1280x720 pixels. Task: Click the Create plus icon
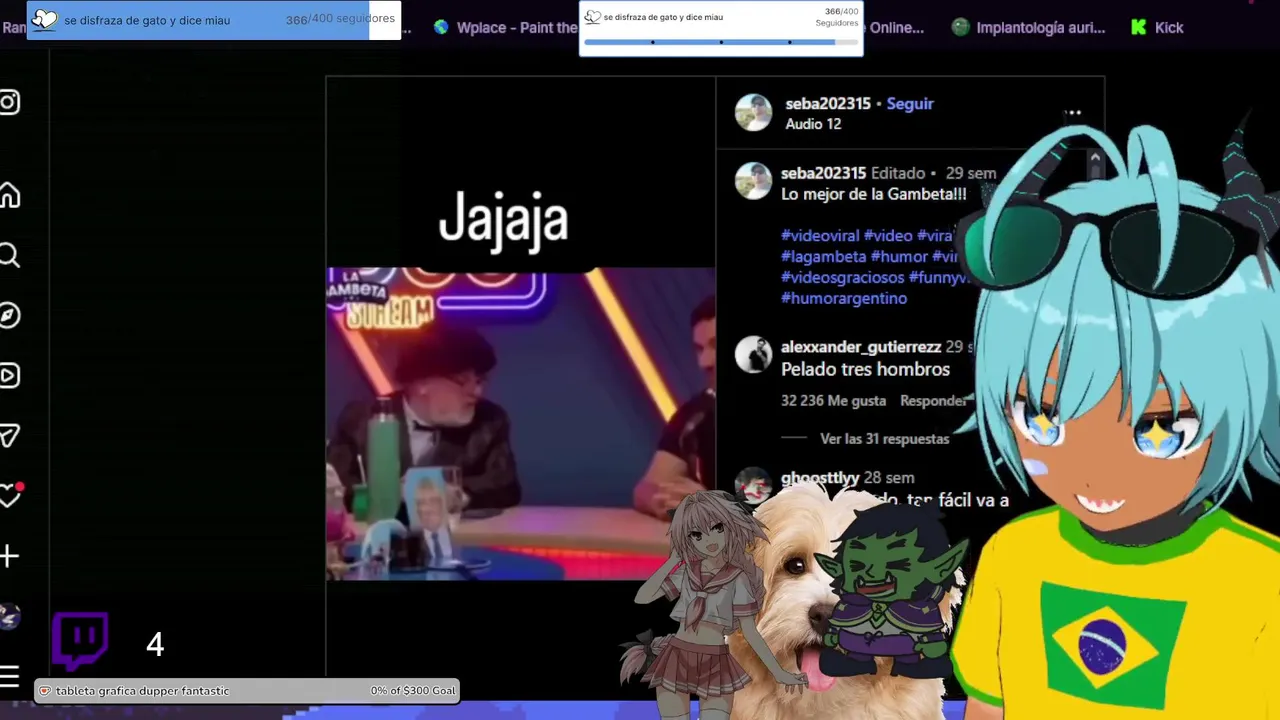[9, 556]
